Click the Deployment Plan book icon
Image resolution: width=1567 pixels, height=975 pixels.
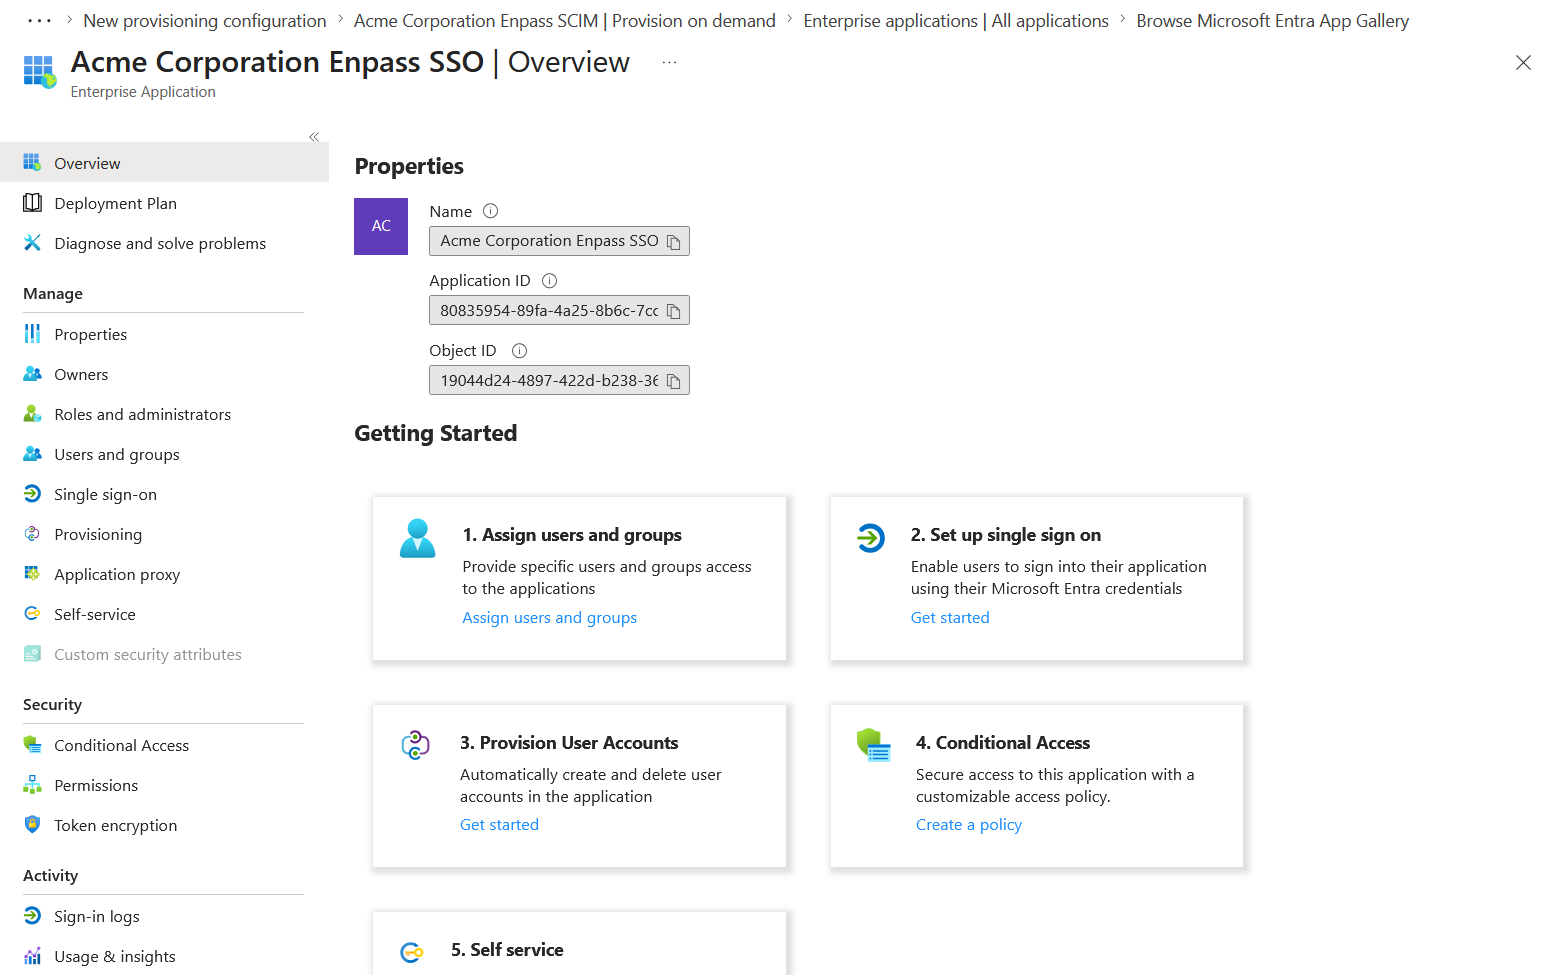(32, 203)
